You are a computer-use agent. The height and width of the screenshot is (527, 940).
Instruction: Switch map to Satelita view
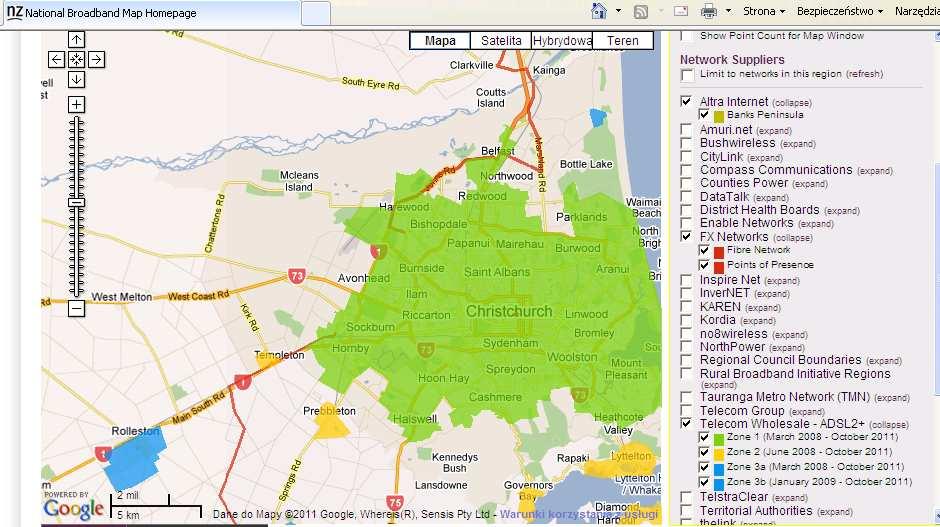click(x=501, y=41)
